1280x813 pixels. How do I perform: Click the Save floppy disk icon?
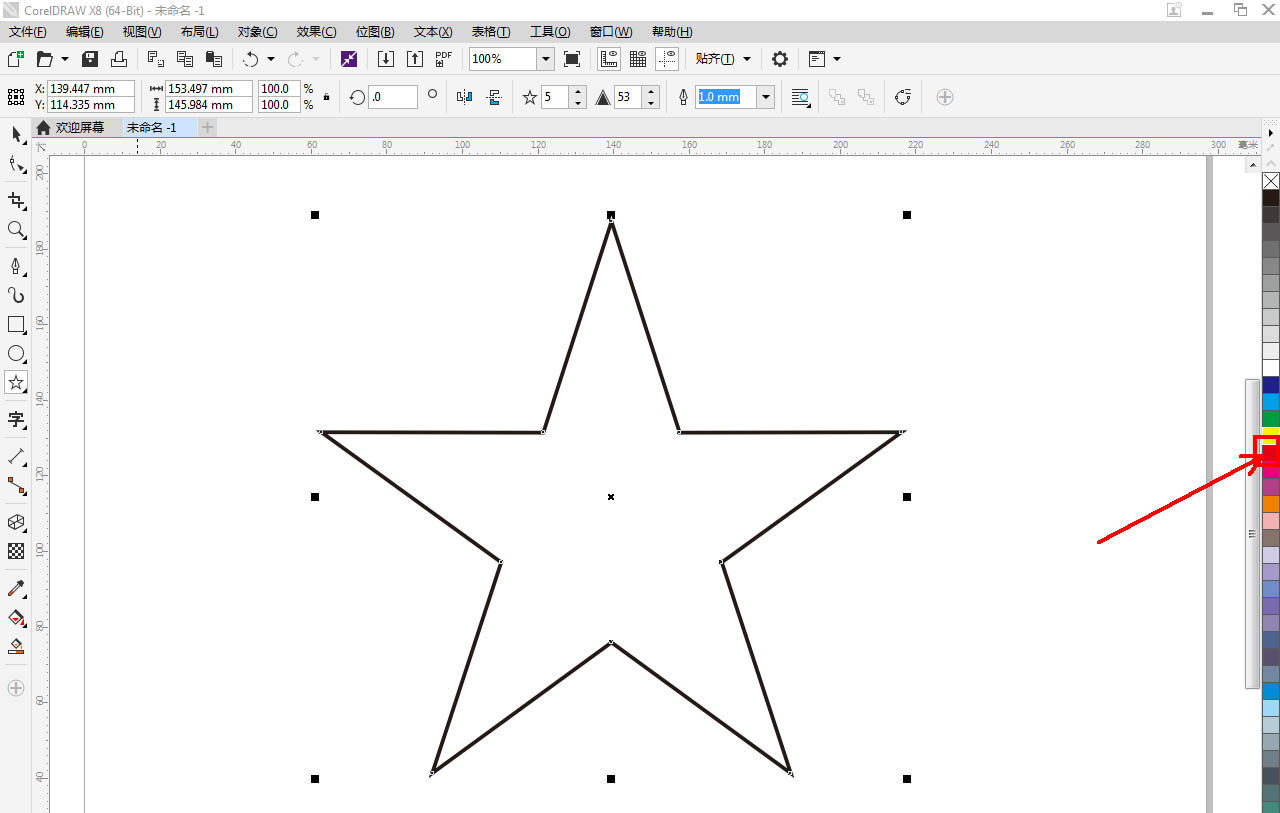[x=90, y=59]
